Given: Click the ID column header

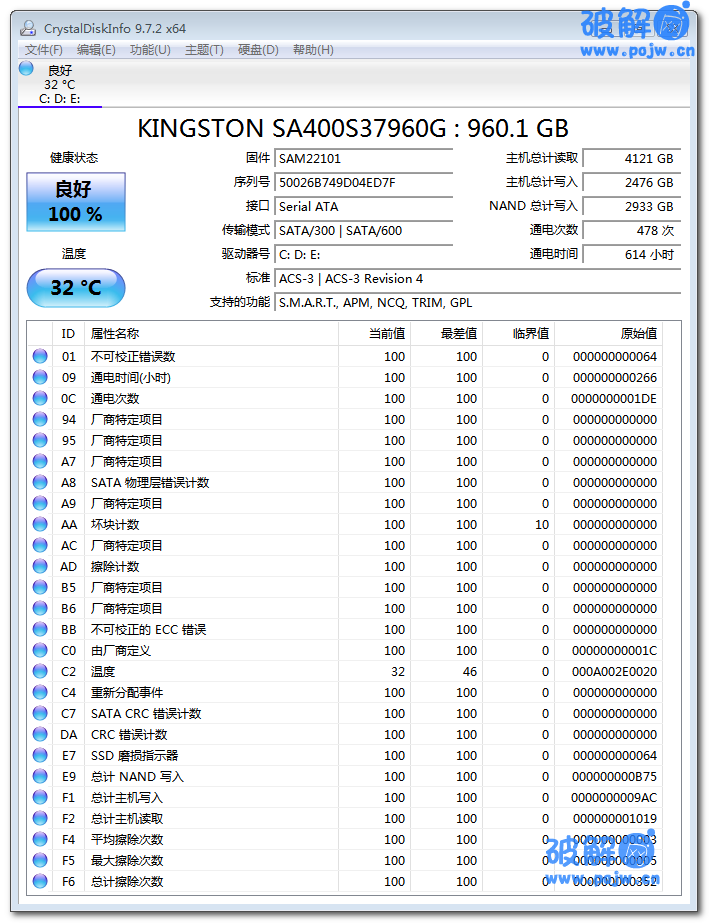Looking at the screenshot, I should pyautogui.click(x=68, y=334).
